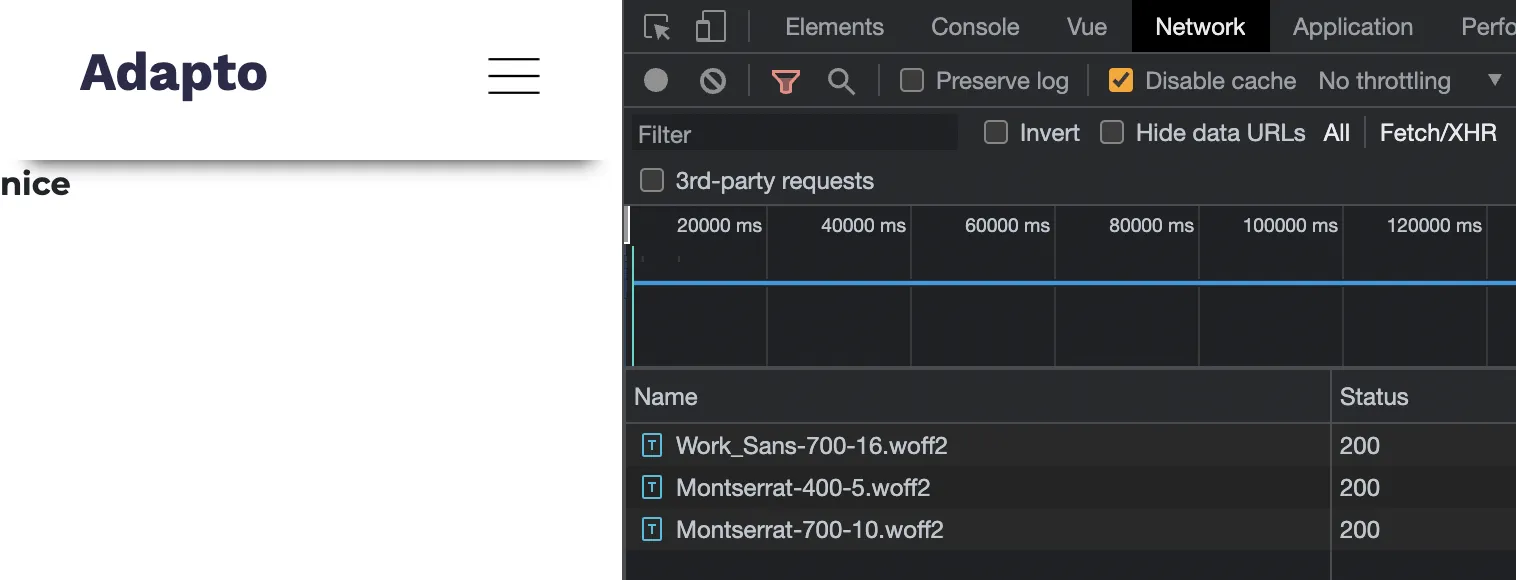Click the record network log button
The height and width of the screenshot is (580, 1516).
coord(656,80)
